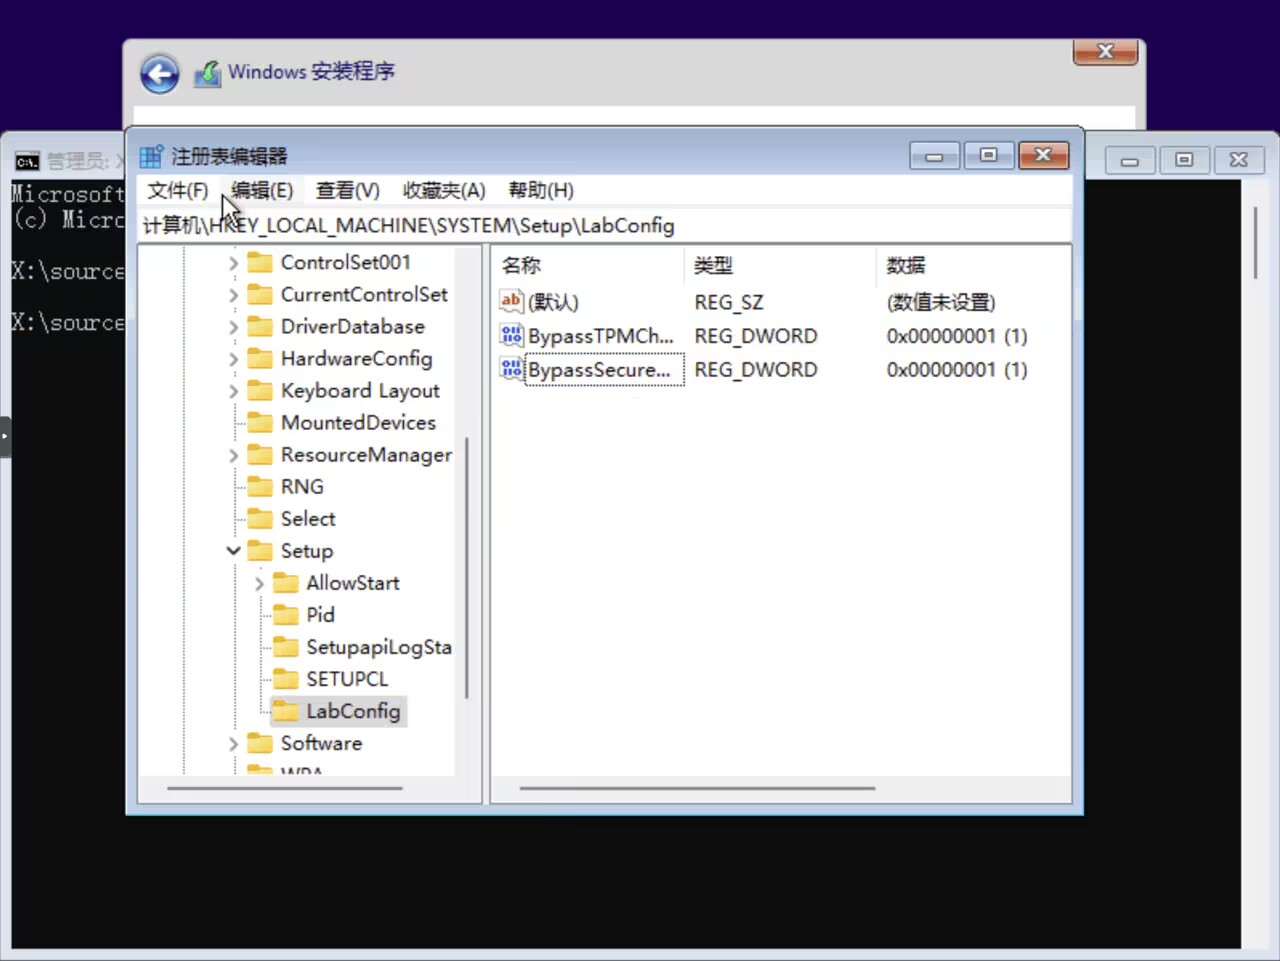Click the (默认) string value icon
Image resolution: width=1280 pixels, height=961 pixels.
511,301
